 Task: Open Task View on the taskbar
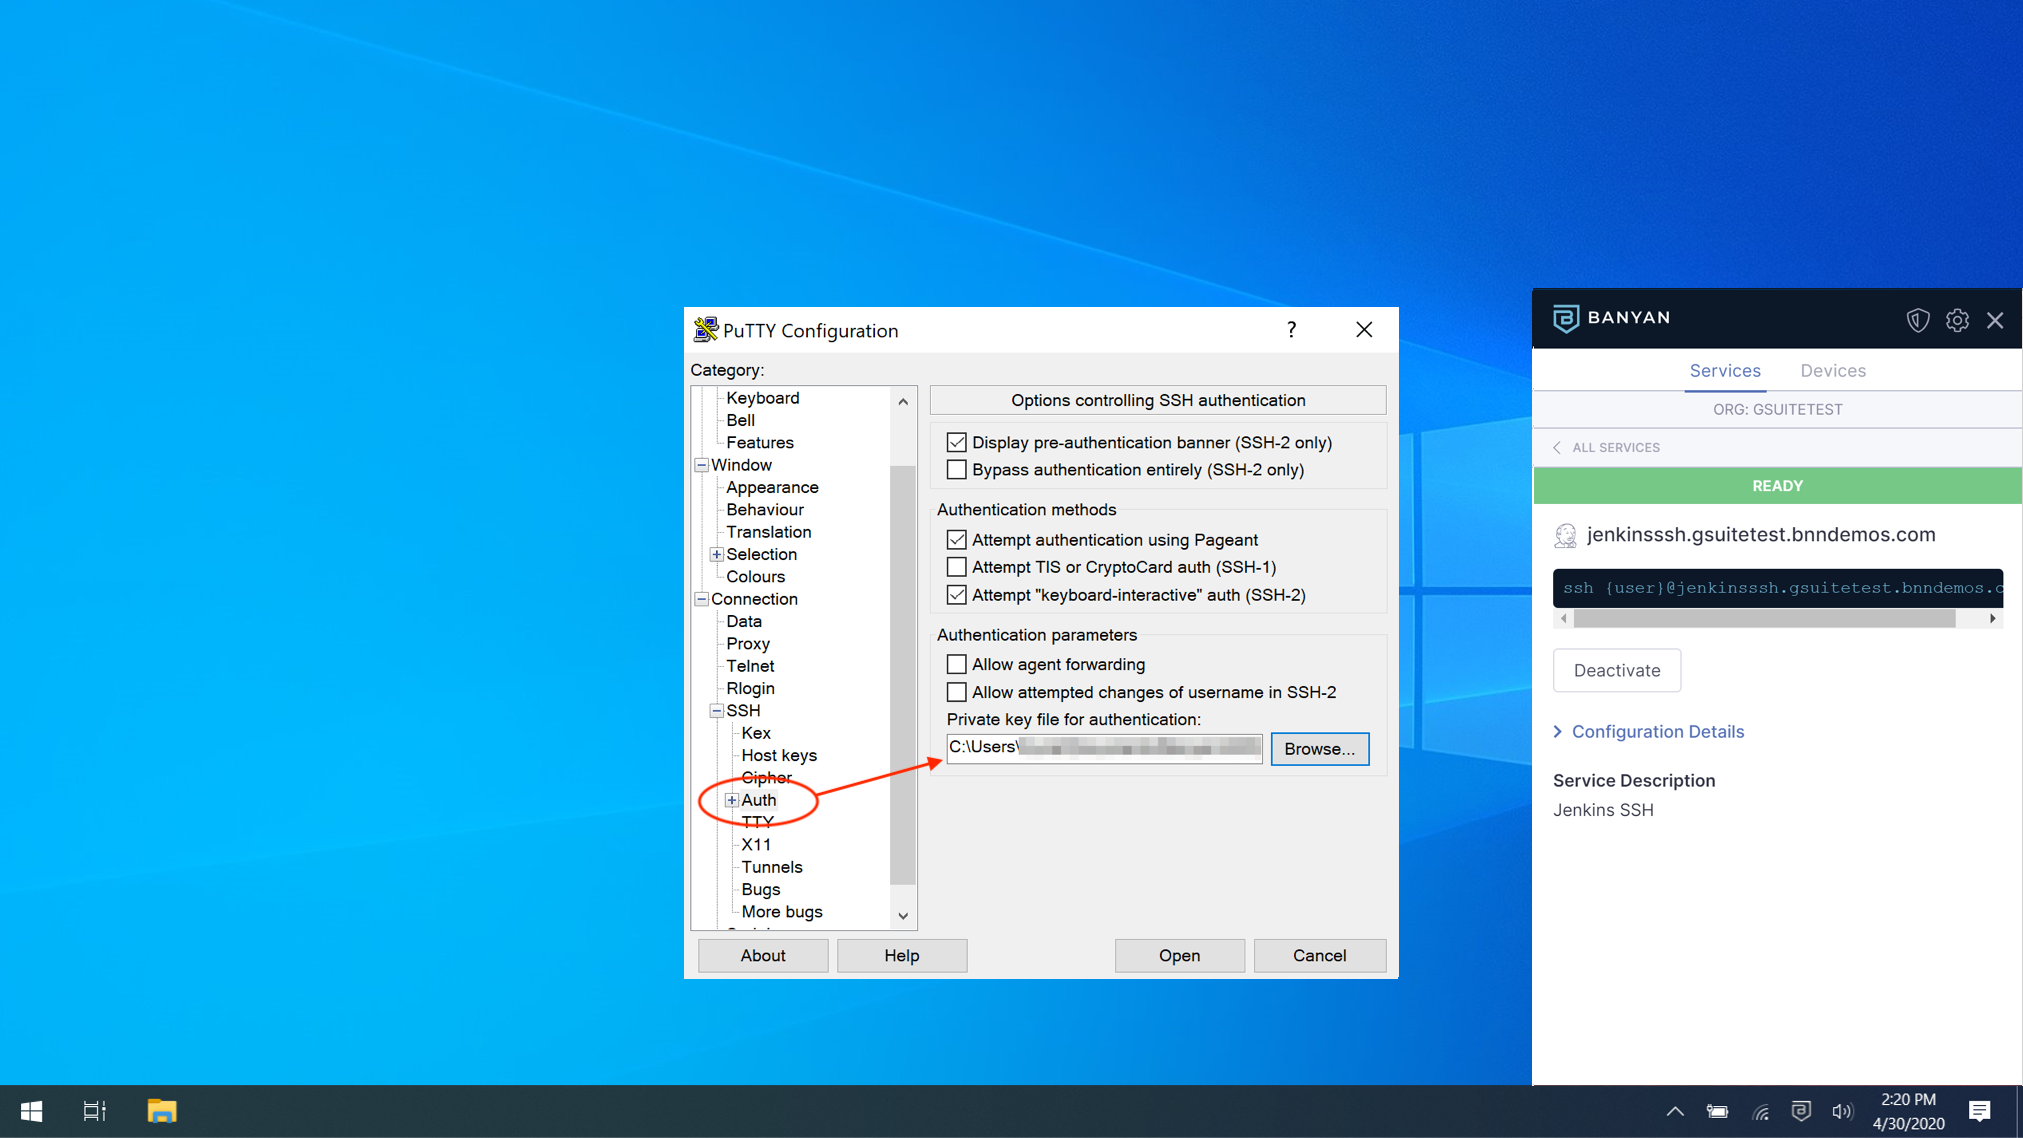94,1111
